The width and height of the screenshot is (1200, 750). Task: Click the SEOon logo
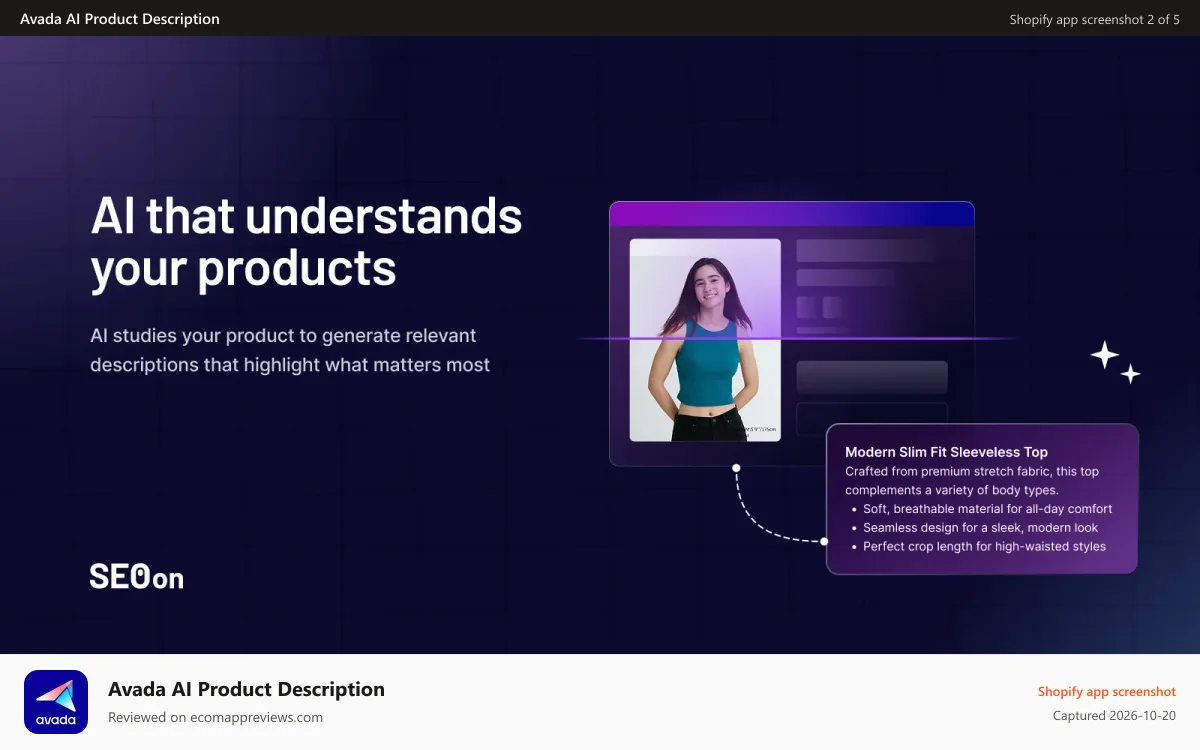coord(136,576)
